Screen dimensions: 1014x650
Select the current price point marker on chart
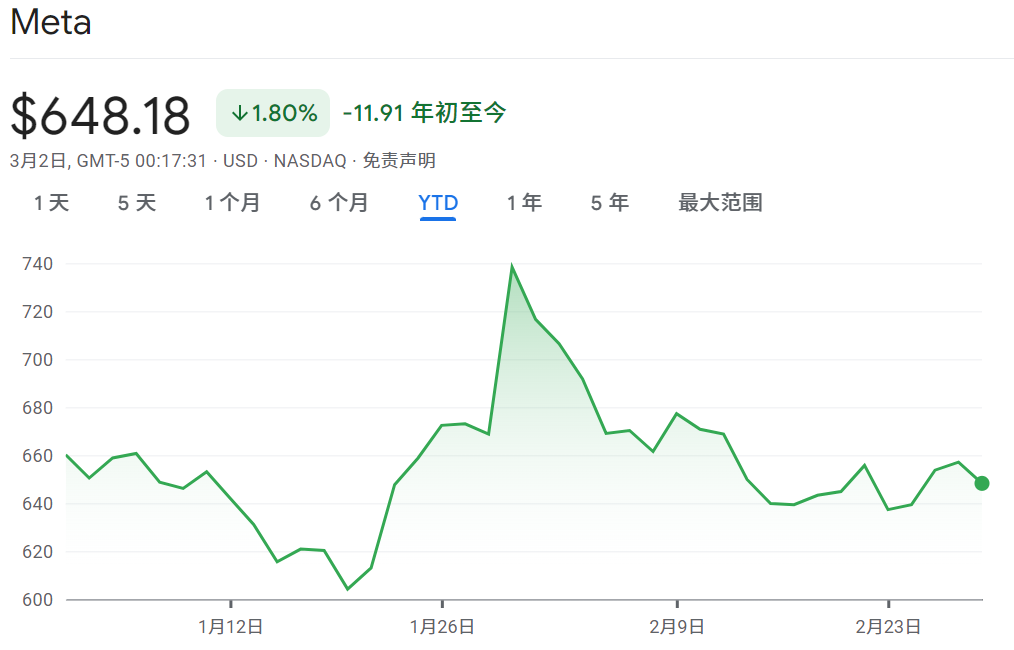pos(983,483)
